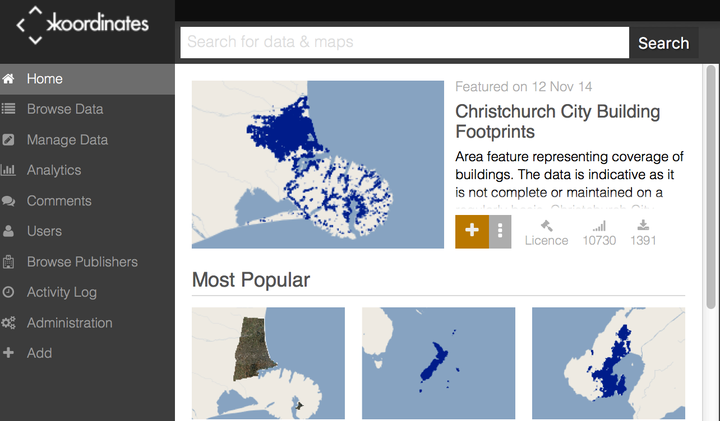Open the Licence gavel icon
The image size is (720, 421).
tap(546, 225)
